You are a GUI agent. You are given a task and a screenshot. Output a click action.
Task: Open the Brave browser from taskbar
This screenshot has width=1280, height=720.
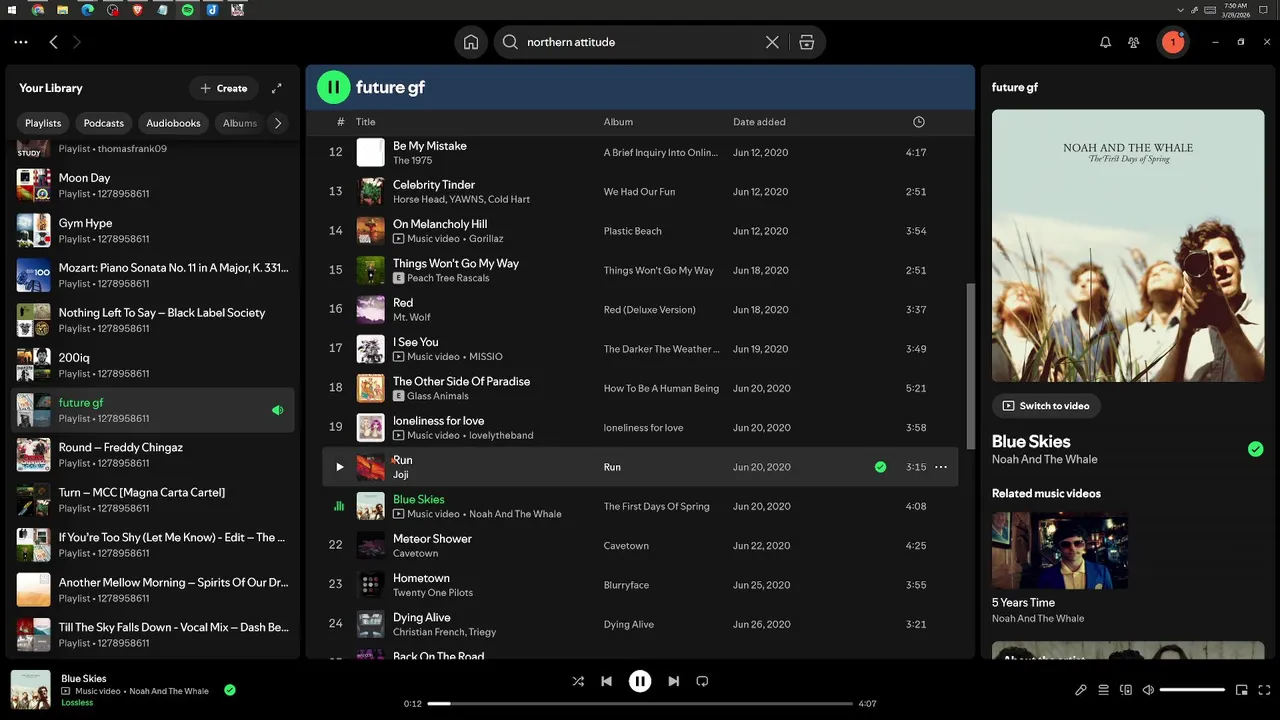(137, 9)
